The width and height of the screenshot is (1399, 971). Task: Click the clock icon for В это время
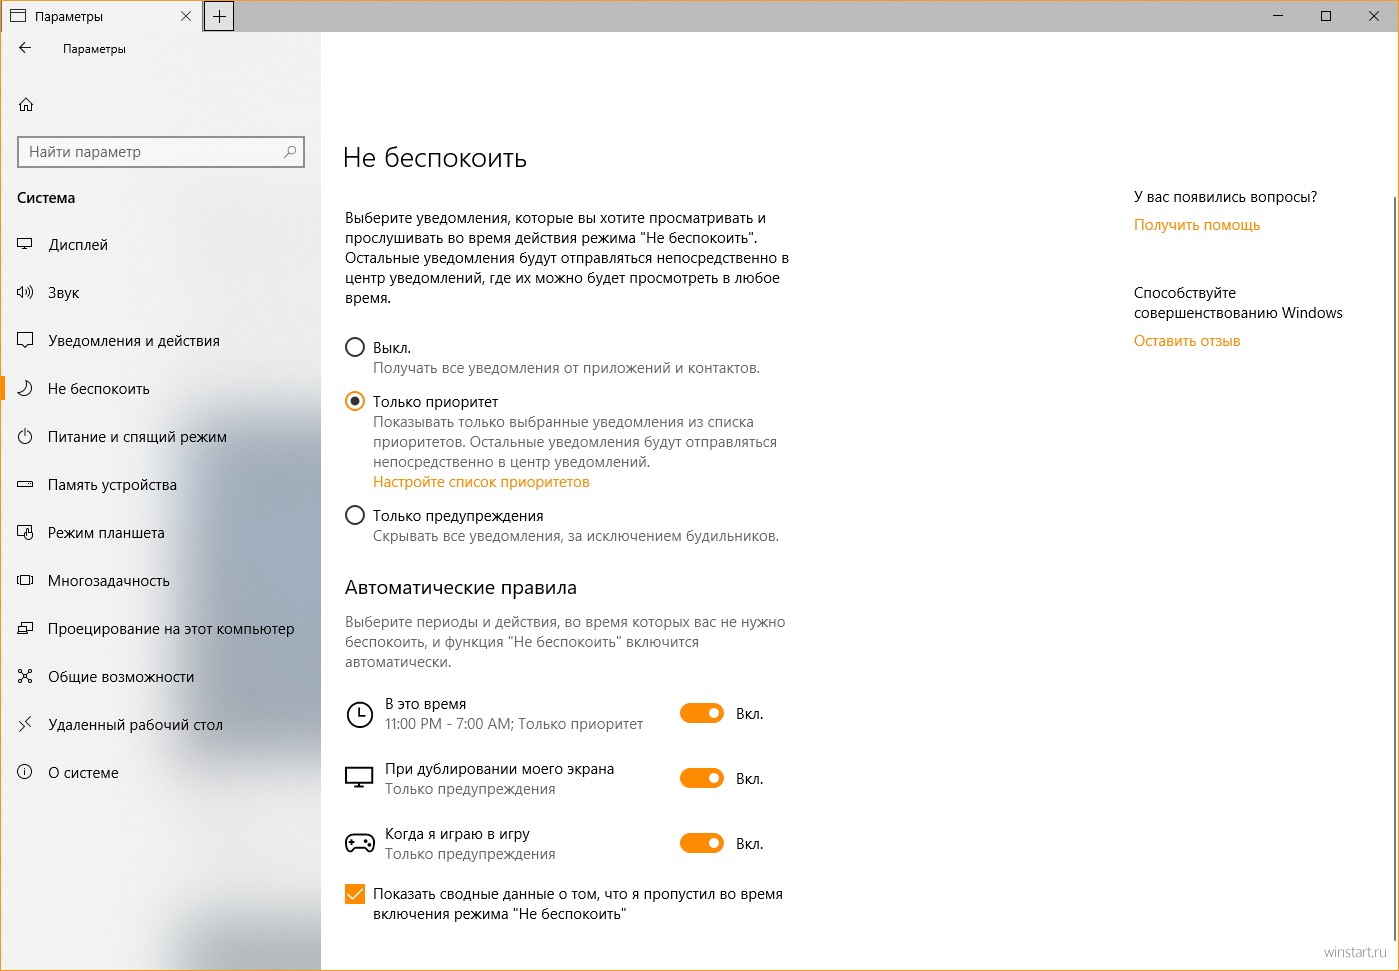coord(359,714)
